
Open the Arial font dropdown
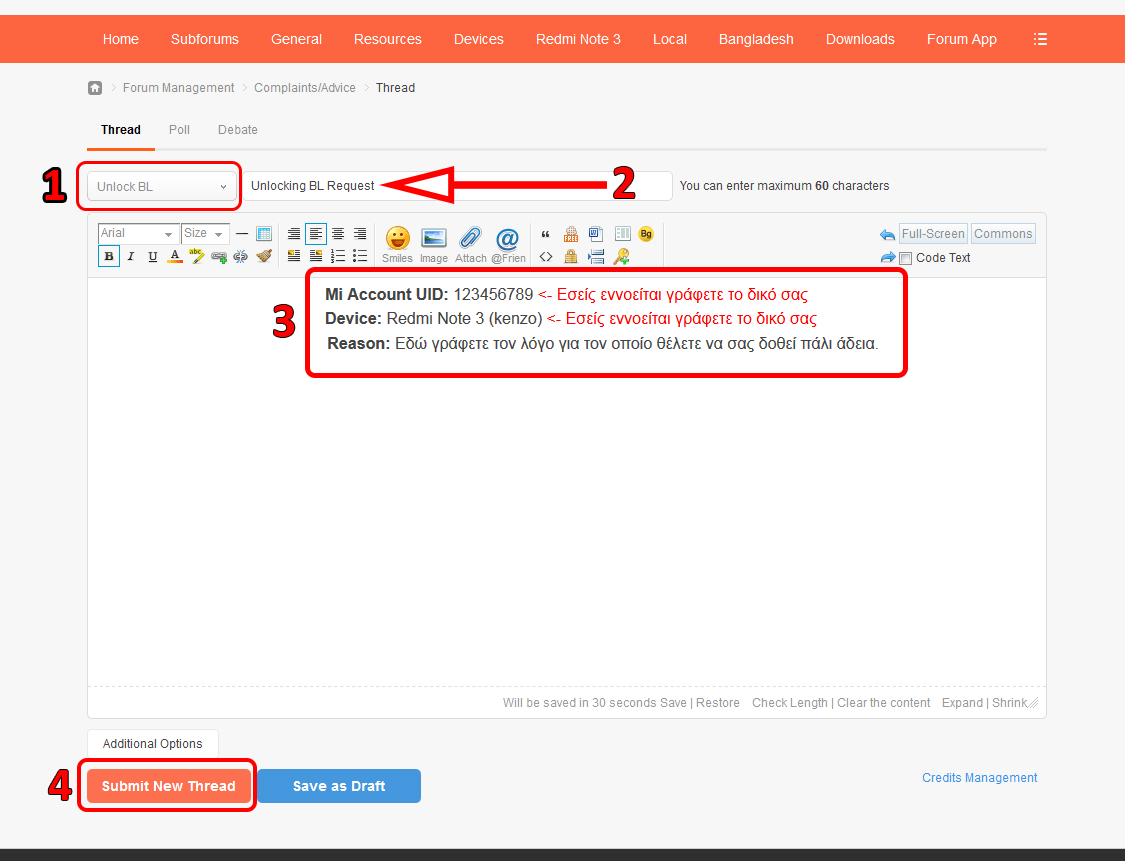[x=138, y=234]
